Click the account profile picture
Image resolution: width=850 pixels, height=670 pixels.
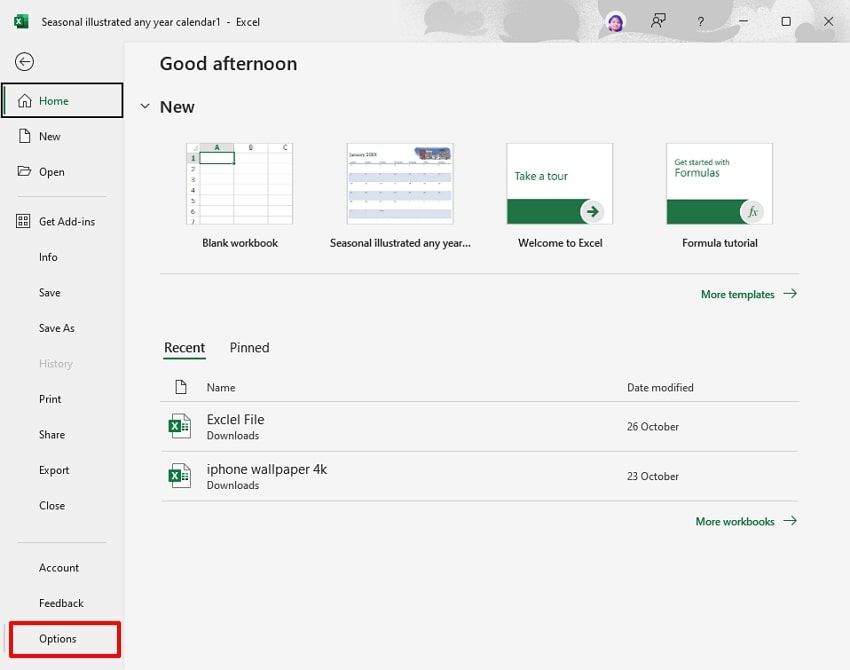click(x=615, y=21)
